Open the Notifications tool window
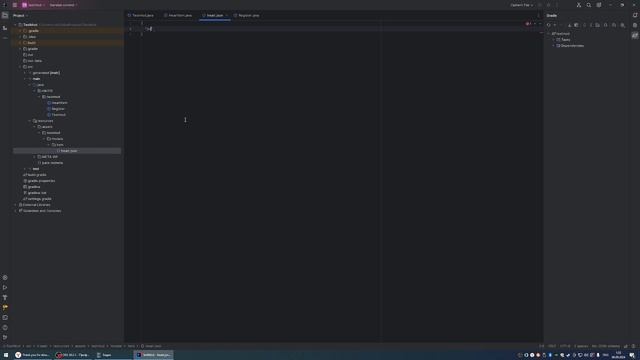Viewport: 640px width, 360px height. pos(635,15)
